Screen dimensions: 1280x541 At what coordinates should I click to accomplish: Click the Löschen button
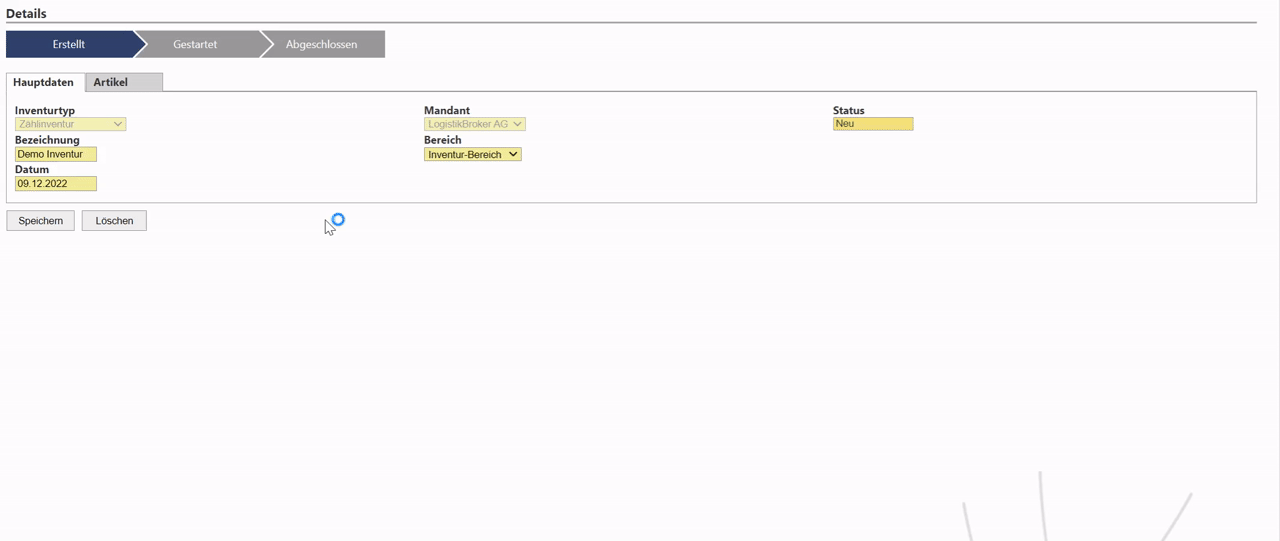[114, 220]
